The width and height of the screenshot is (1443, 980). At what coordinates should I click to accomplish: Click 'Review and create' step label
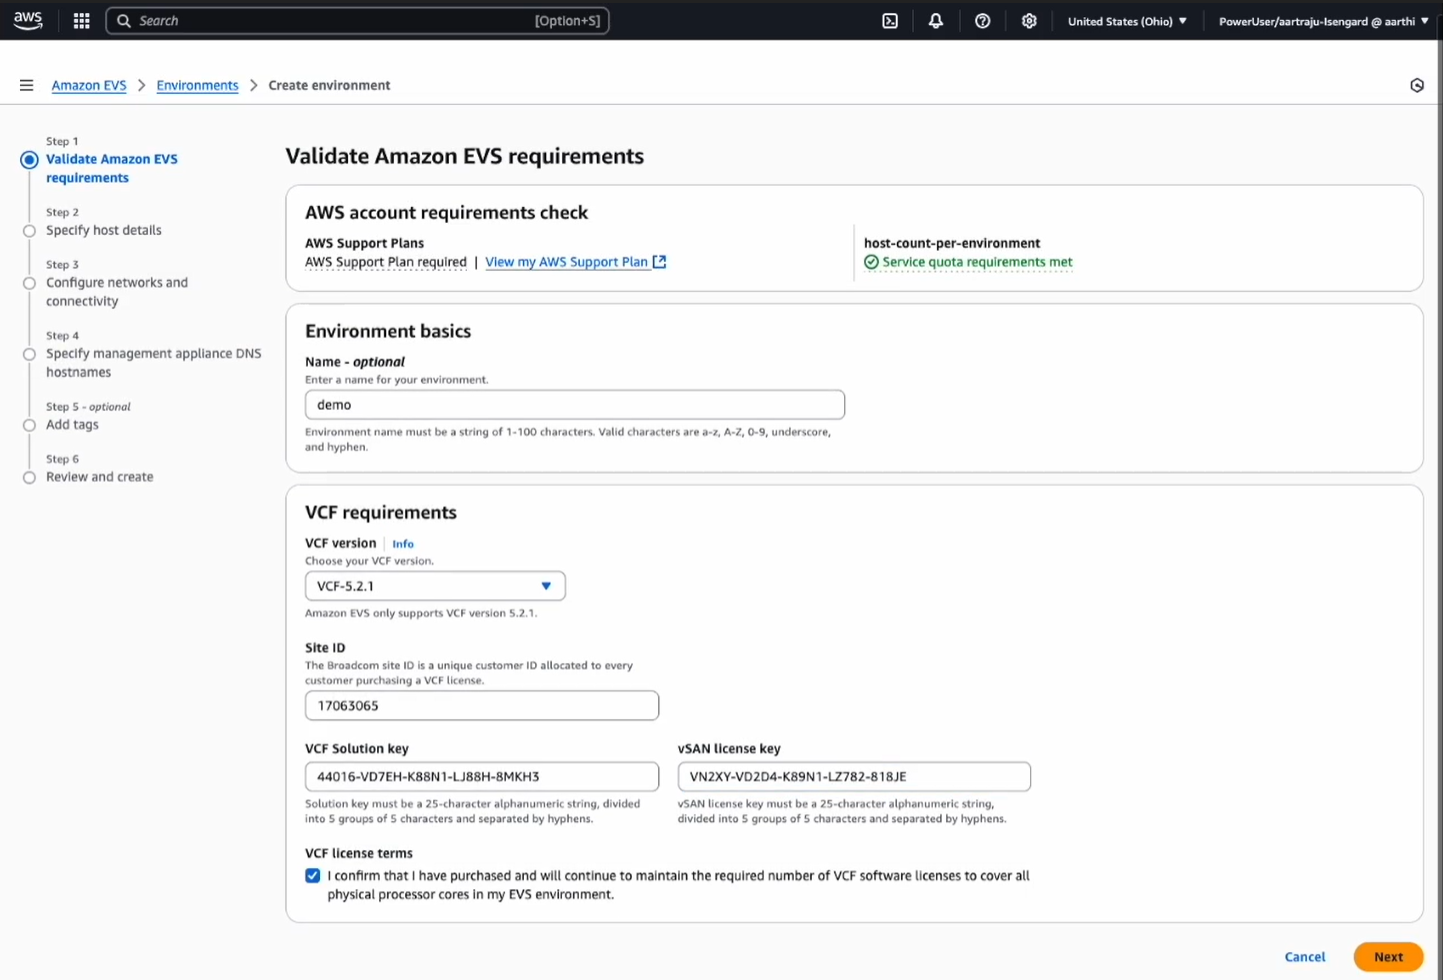(100, 478)
